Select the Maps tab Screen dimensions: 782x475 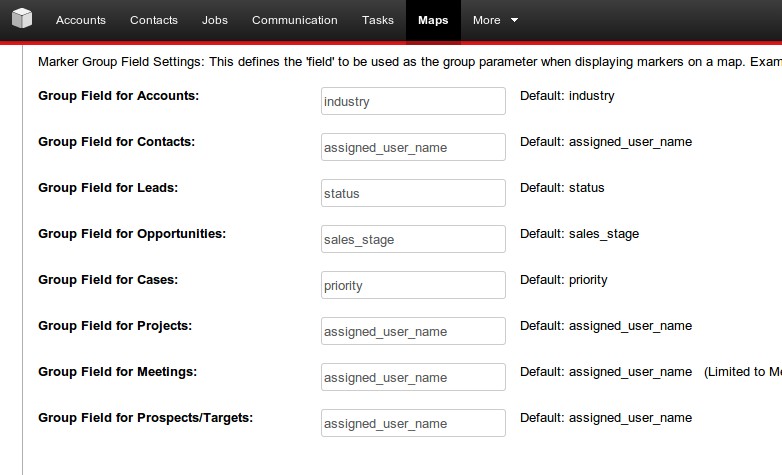[433, 20]
